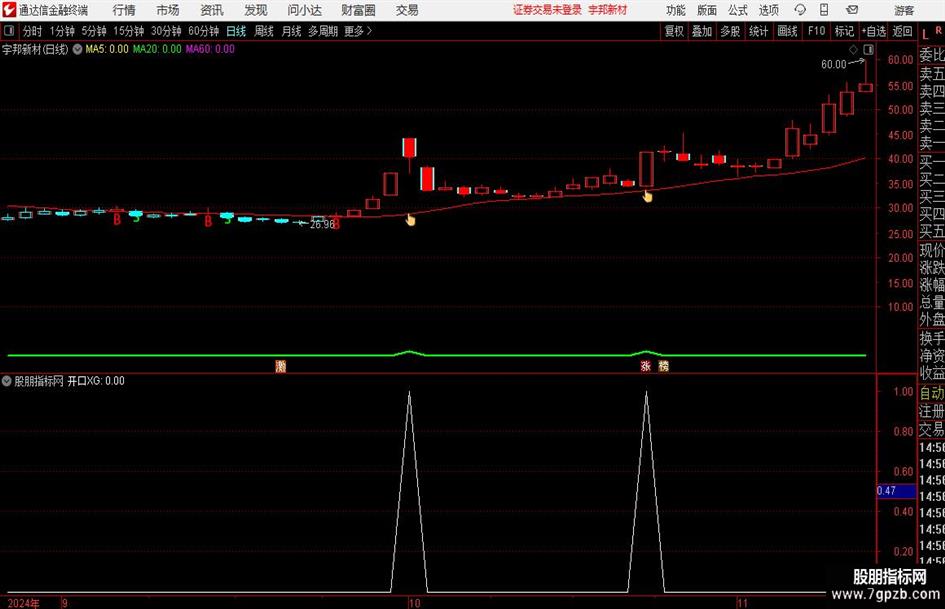
Task: Click the 返回 back button
Action: click(902, 31)
